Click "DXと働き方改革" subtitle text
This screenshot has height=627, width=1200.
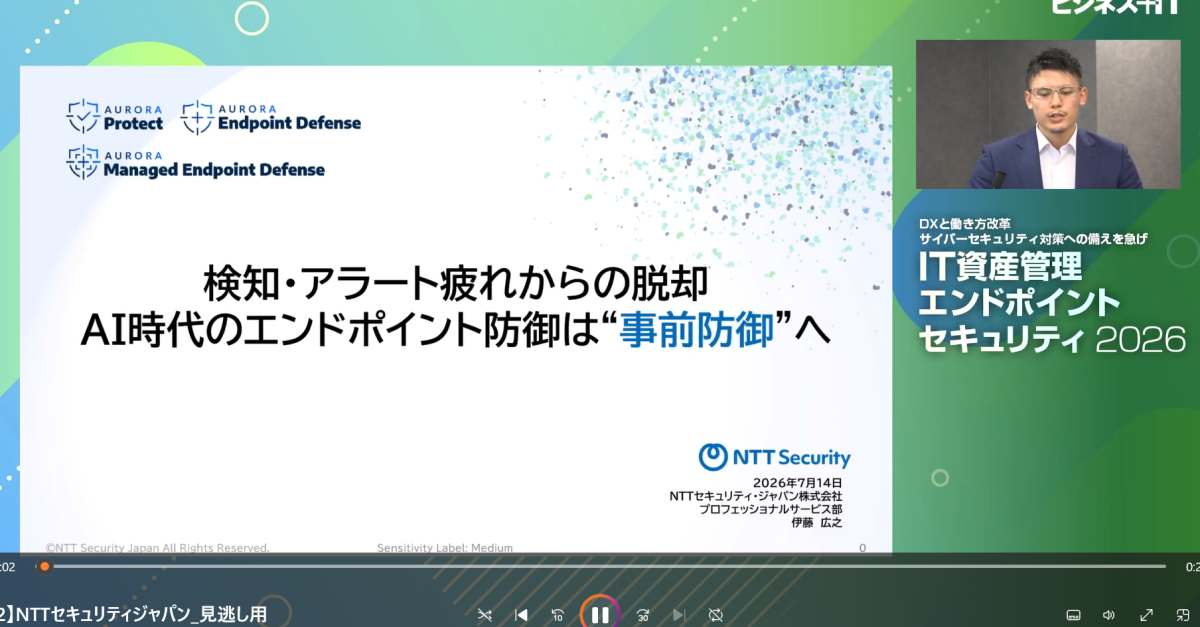tap(965, 224)
